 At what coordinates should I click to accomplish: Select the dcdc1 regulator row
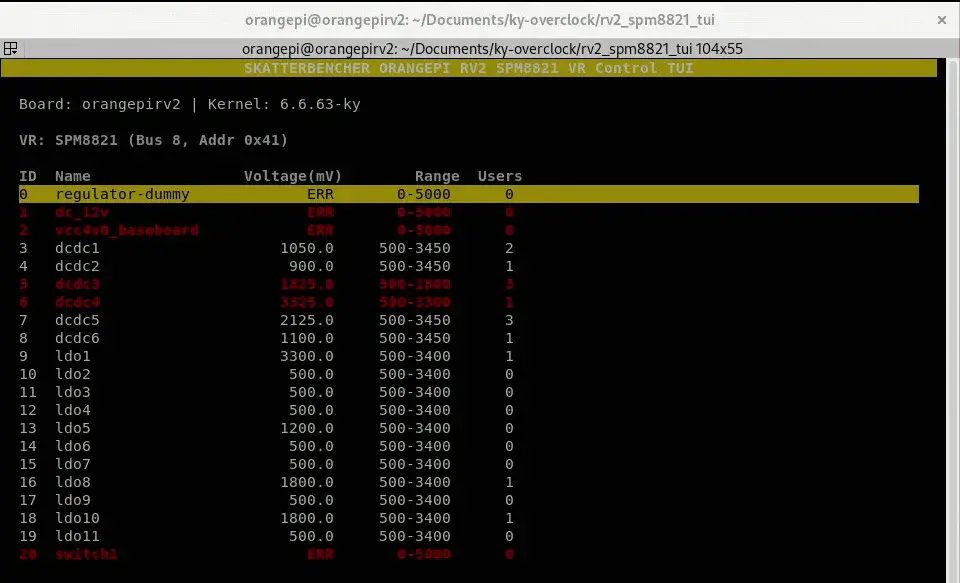(x=78, y=248)
